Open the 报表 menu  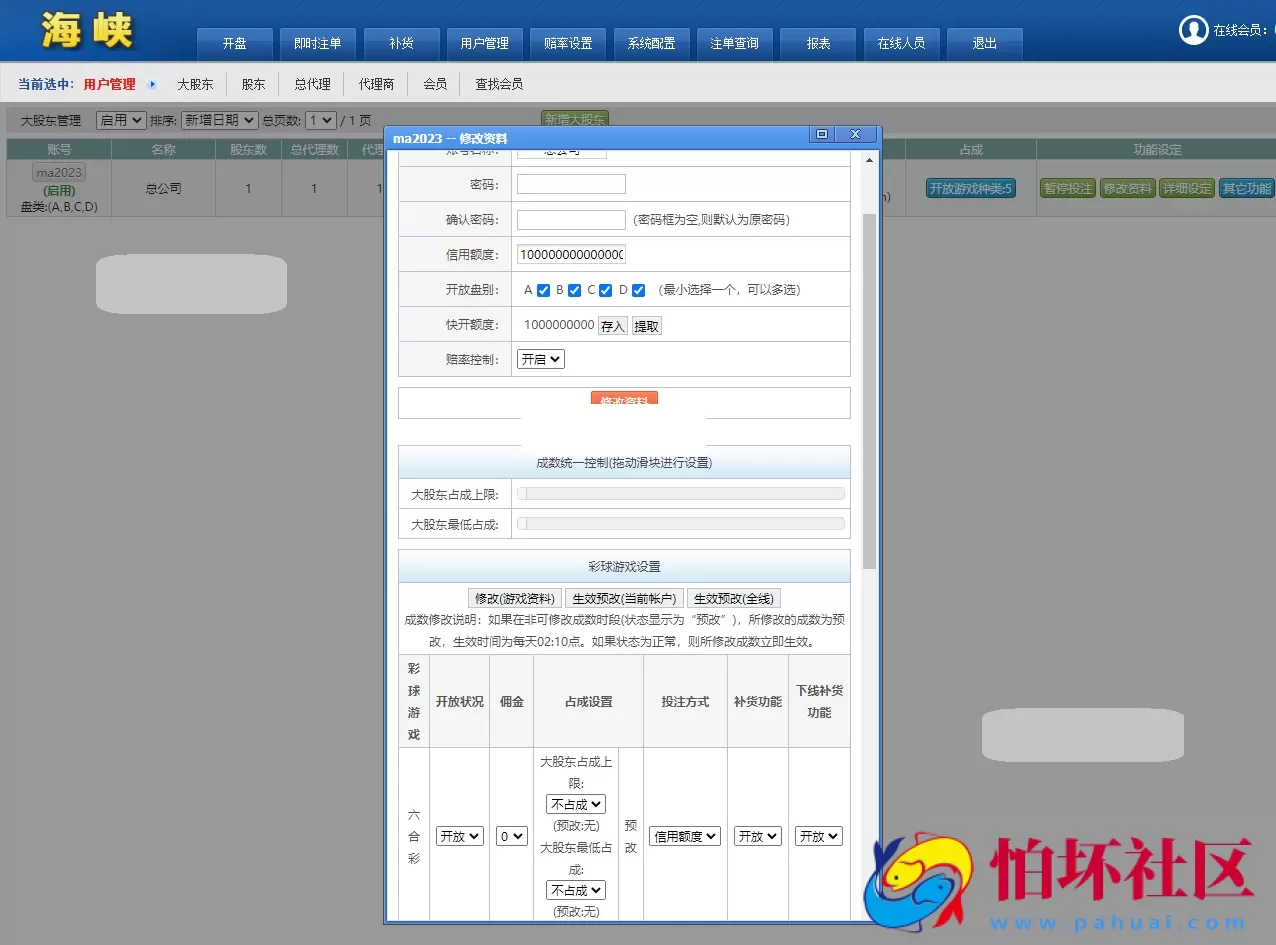[x=818, y=43]
